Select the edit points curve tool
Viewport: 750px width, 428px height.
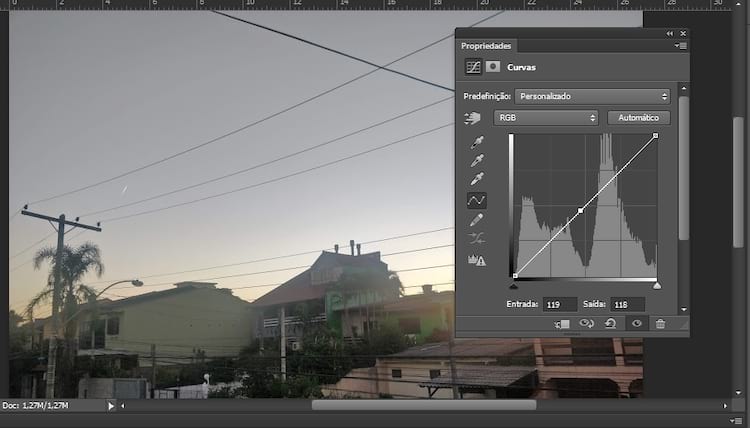point(476,200)
